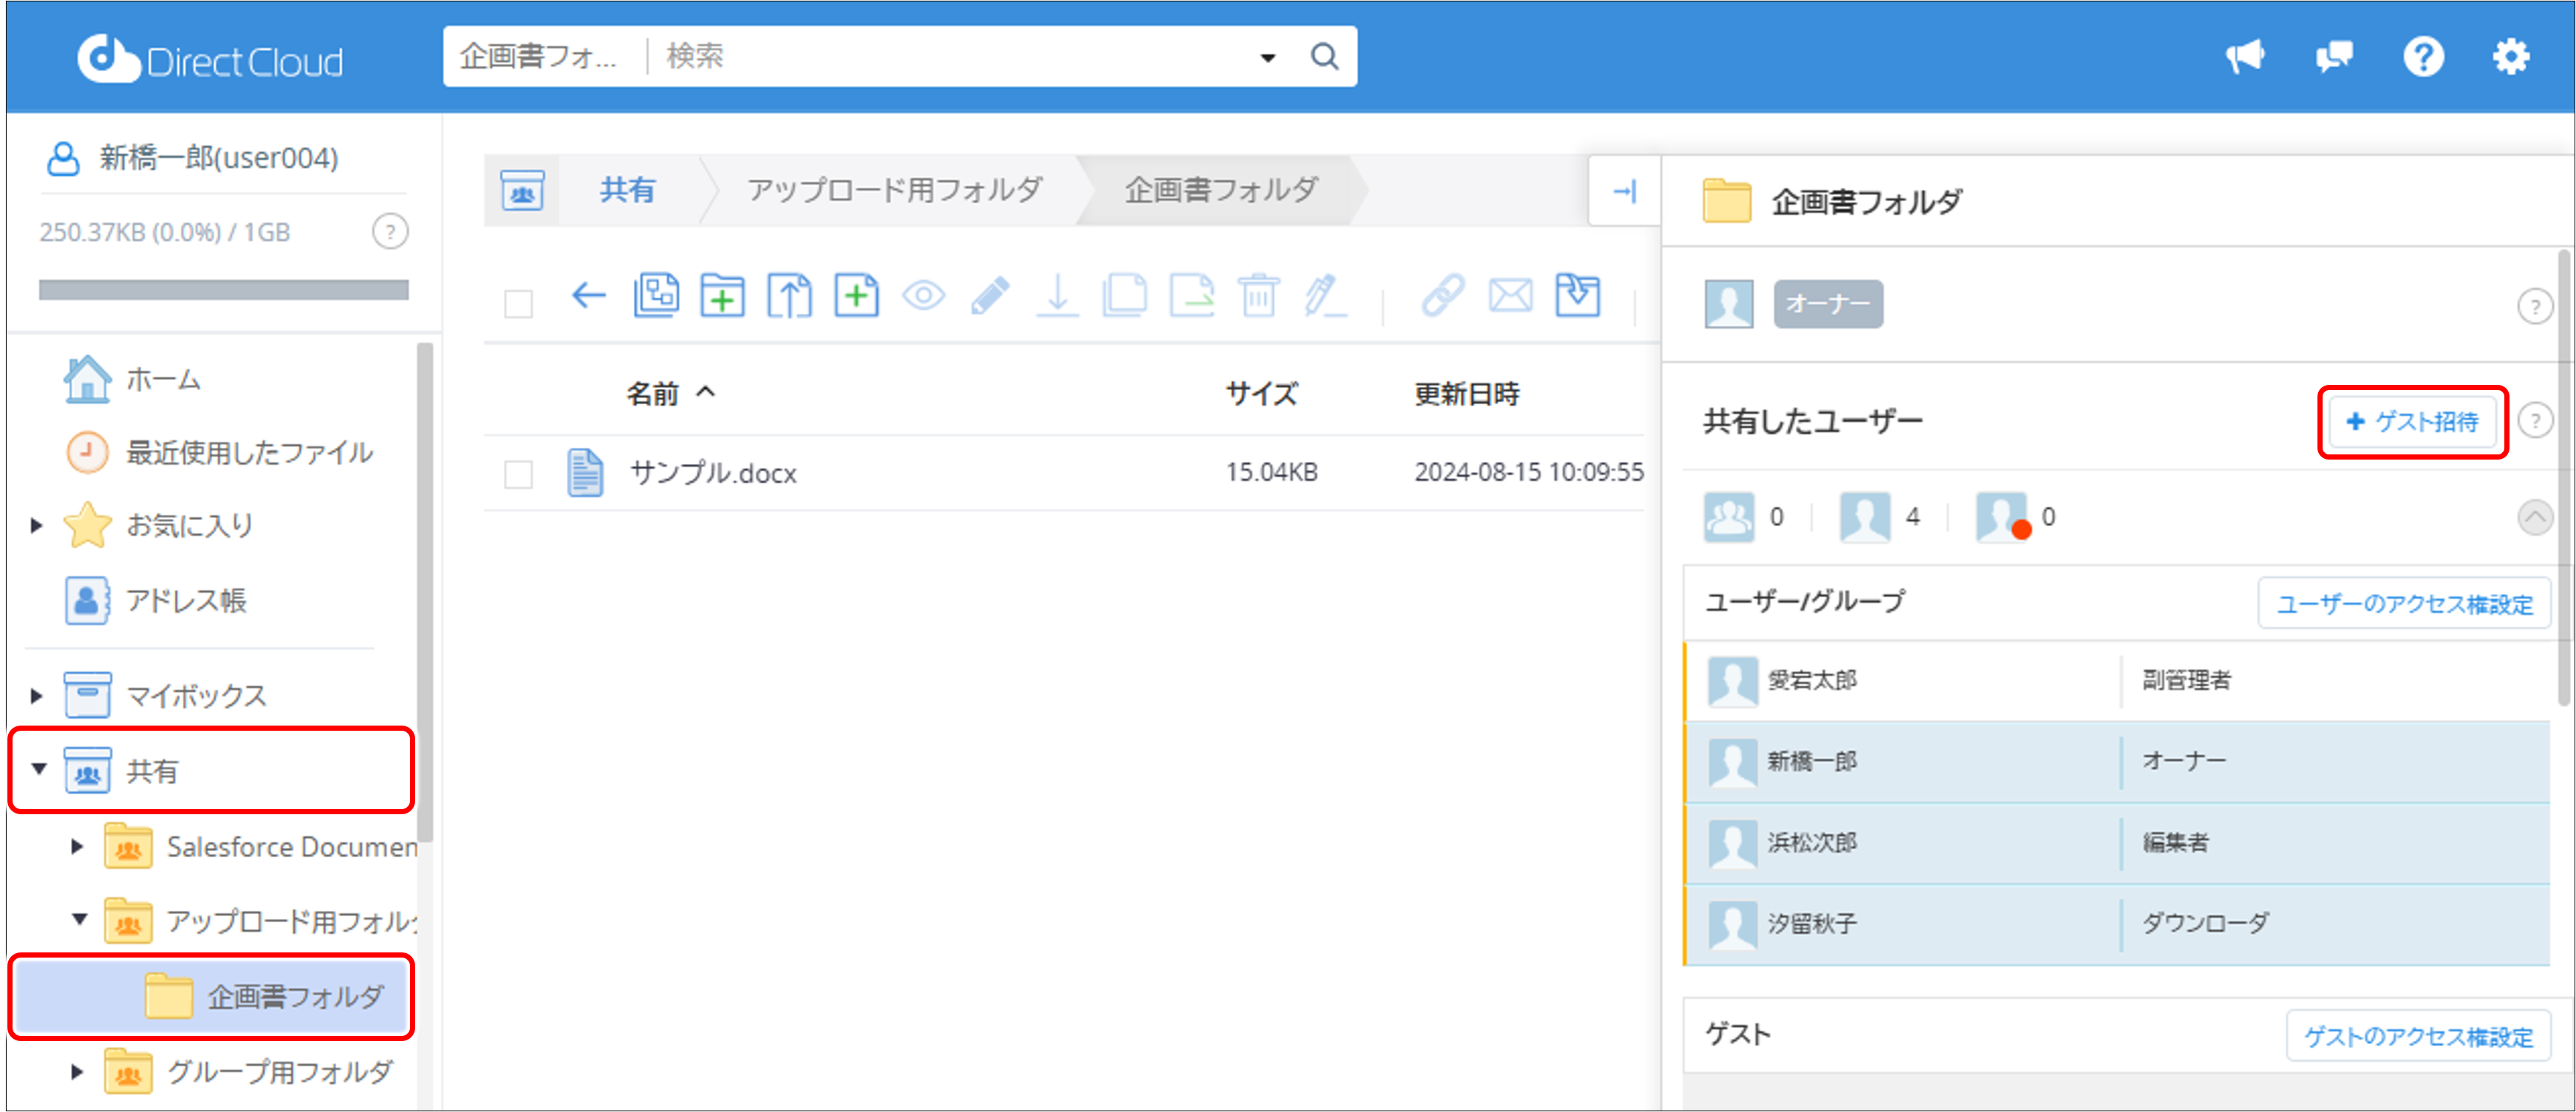
Task: Collapse the right detail panel arrow
Action: [x=1625, y=191]
